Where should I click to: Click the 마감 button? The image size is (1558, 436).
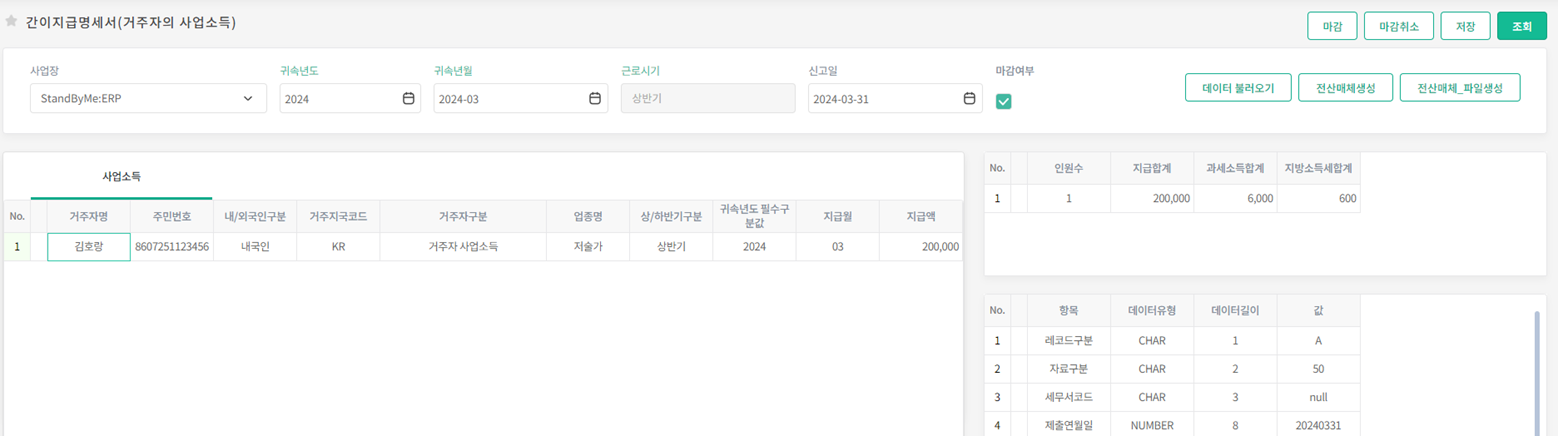(x=1332, y=26)
